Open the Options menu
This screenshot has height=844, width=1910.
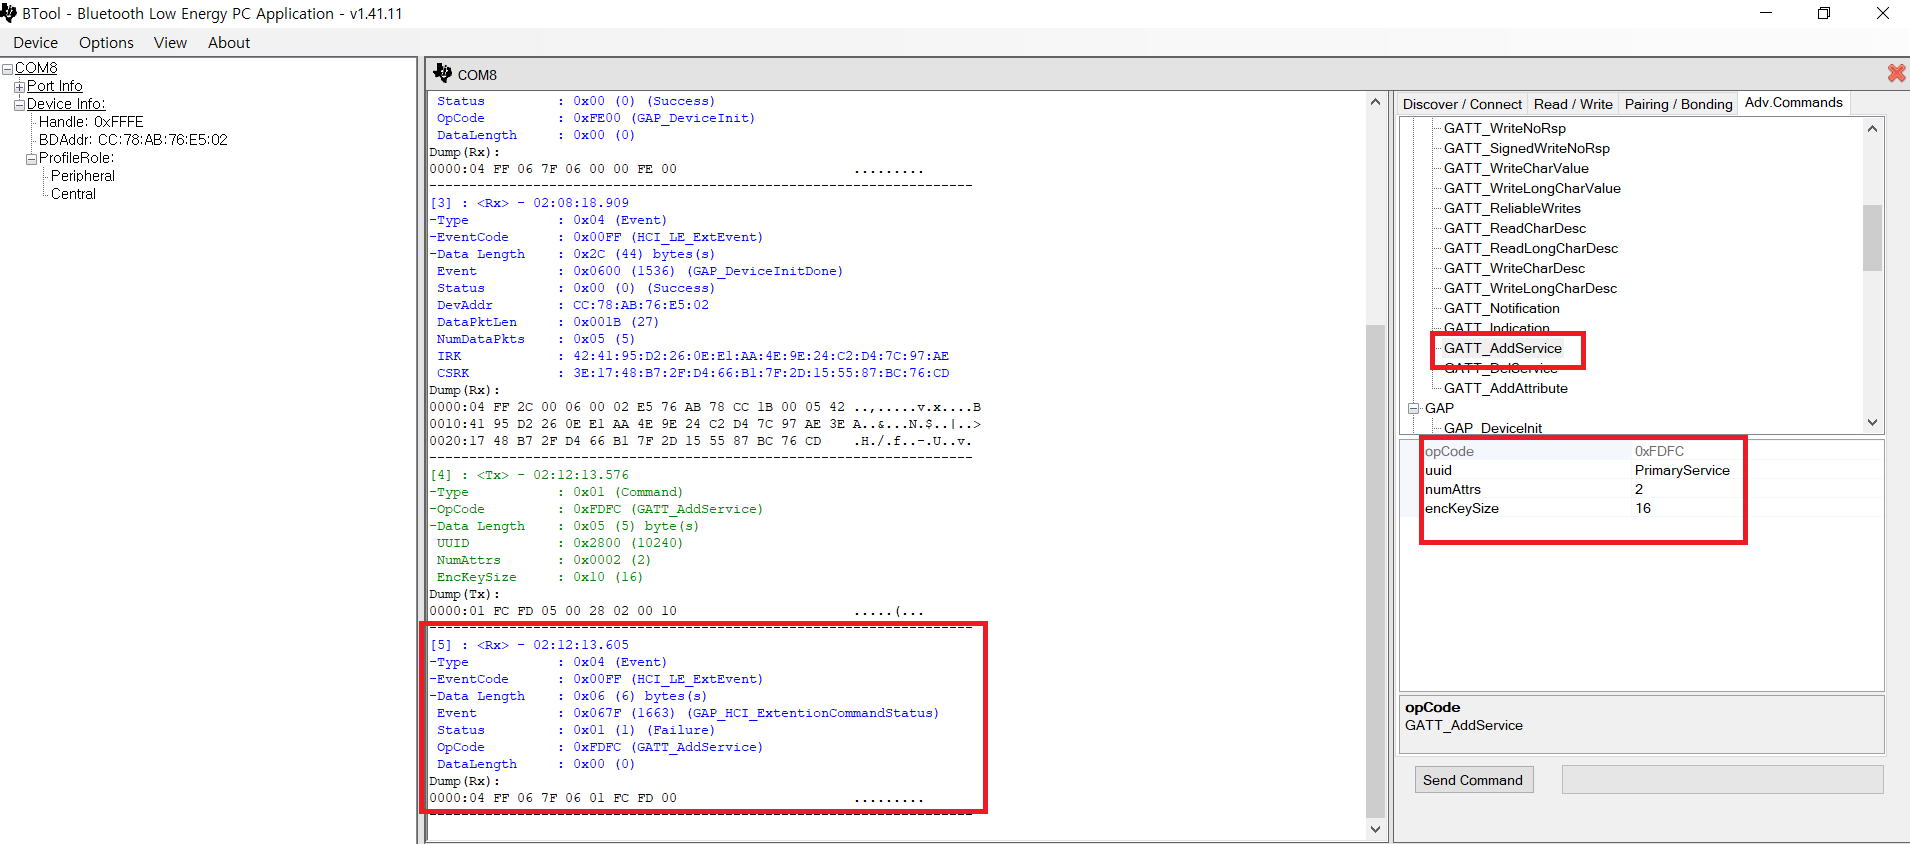106,43
